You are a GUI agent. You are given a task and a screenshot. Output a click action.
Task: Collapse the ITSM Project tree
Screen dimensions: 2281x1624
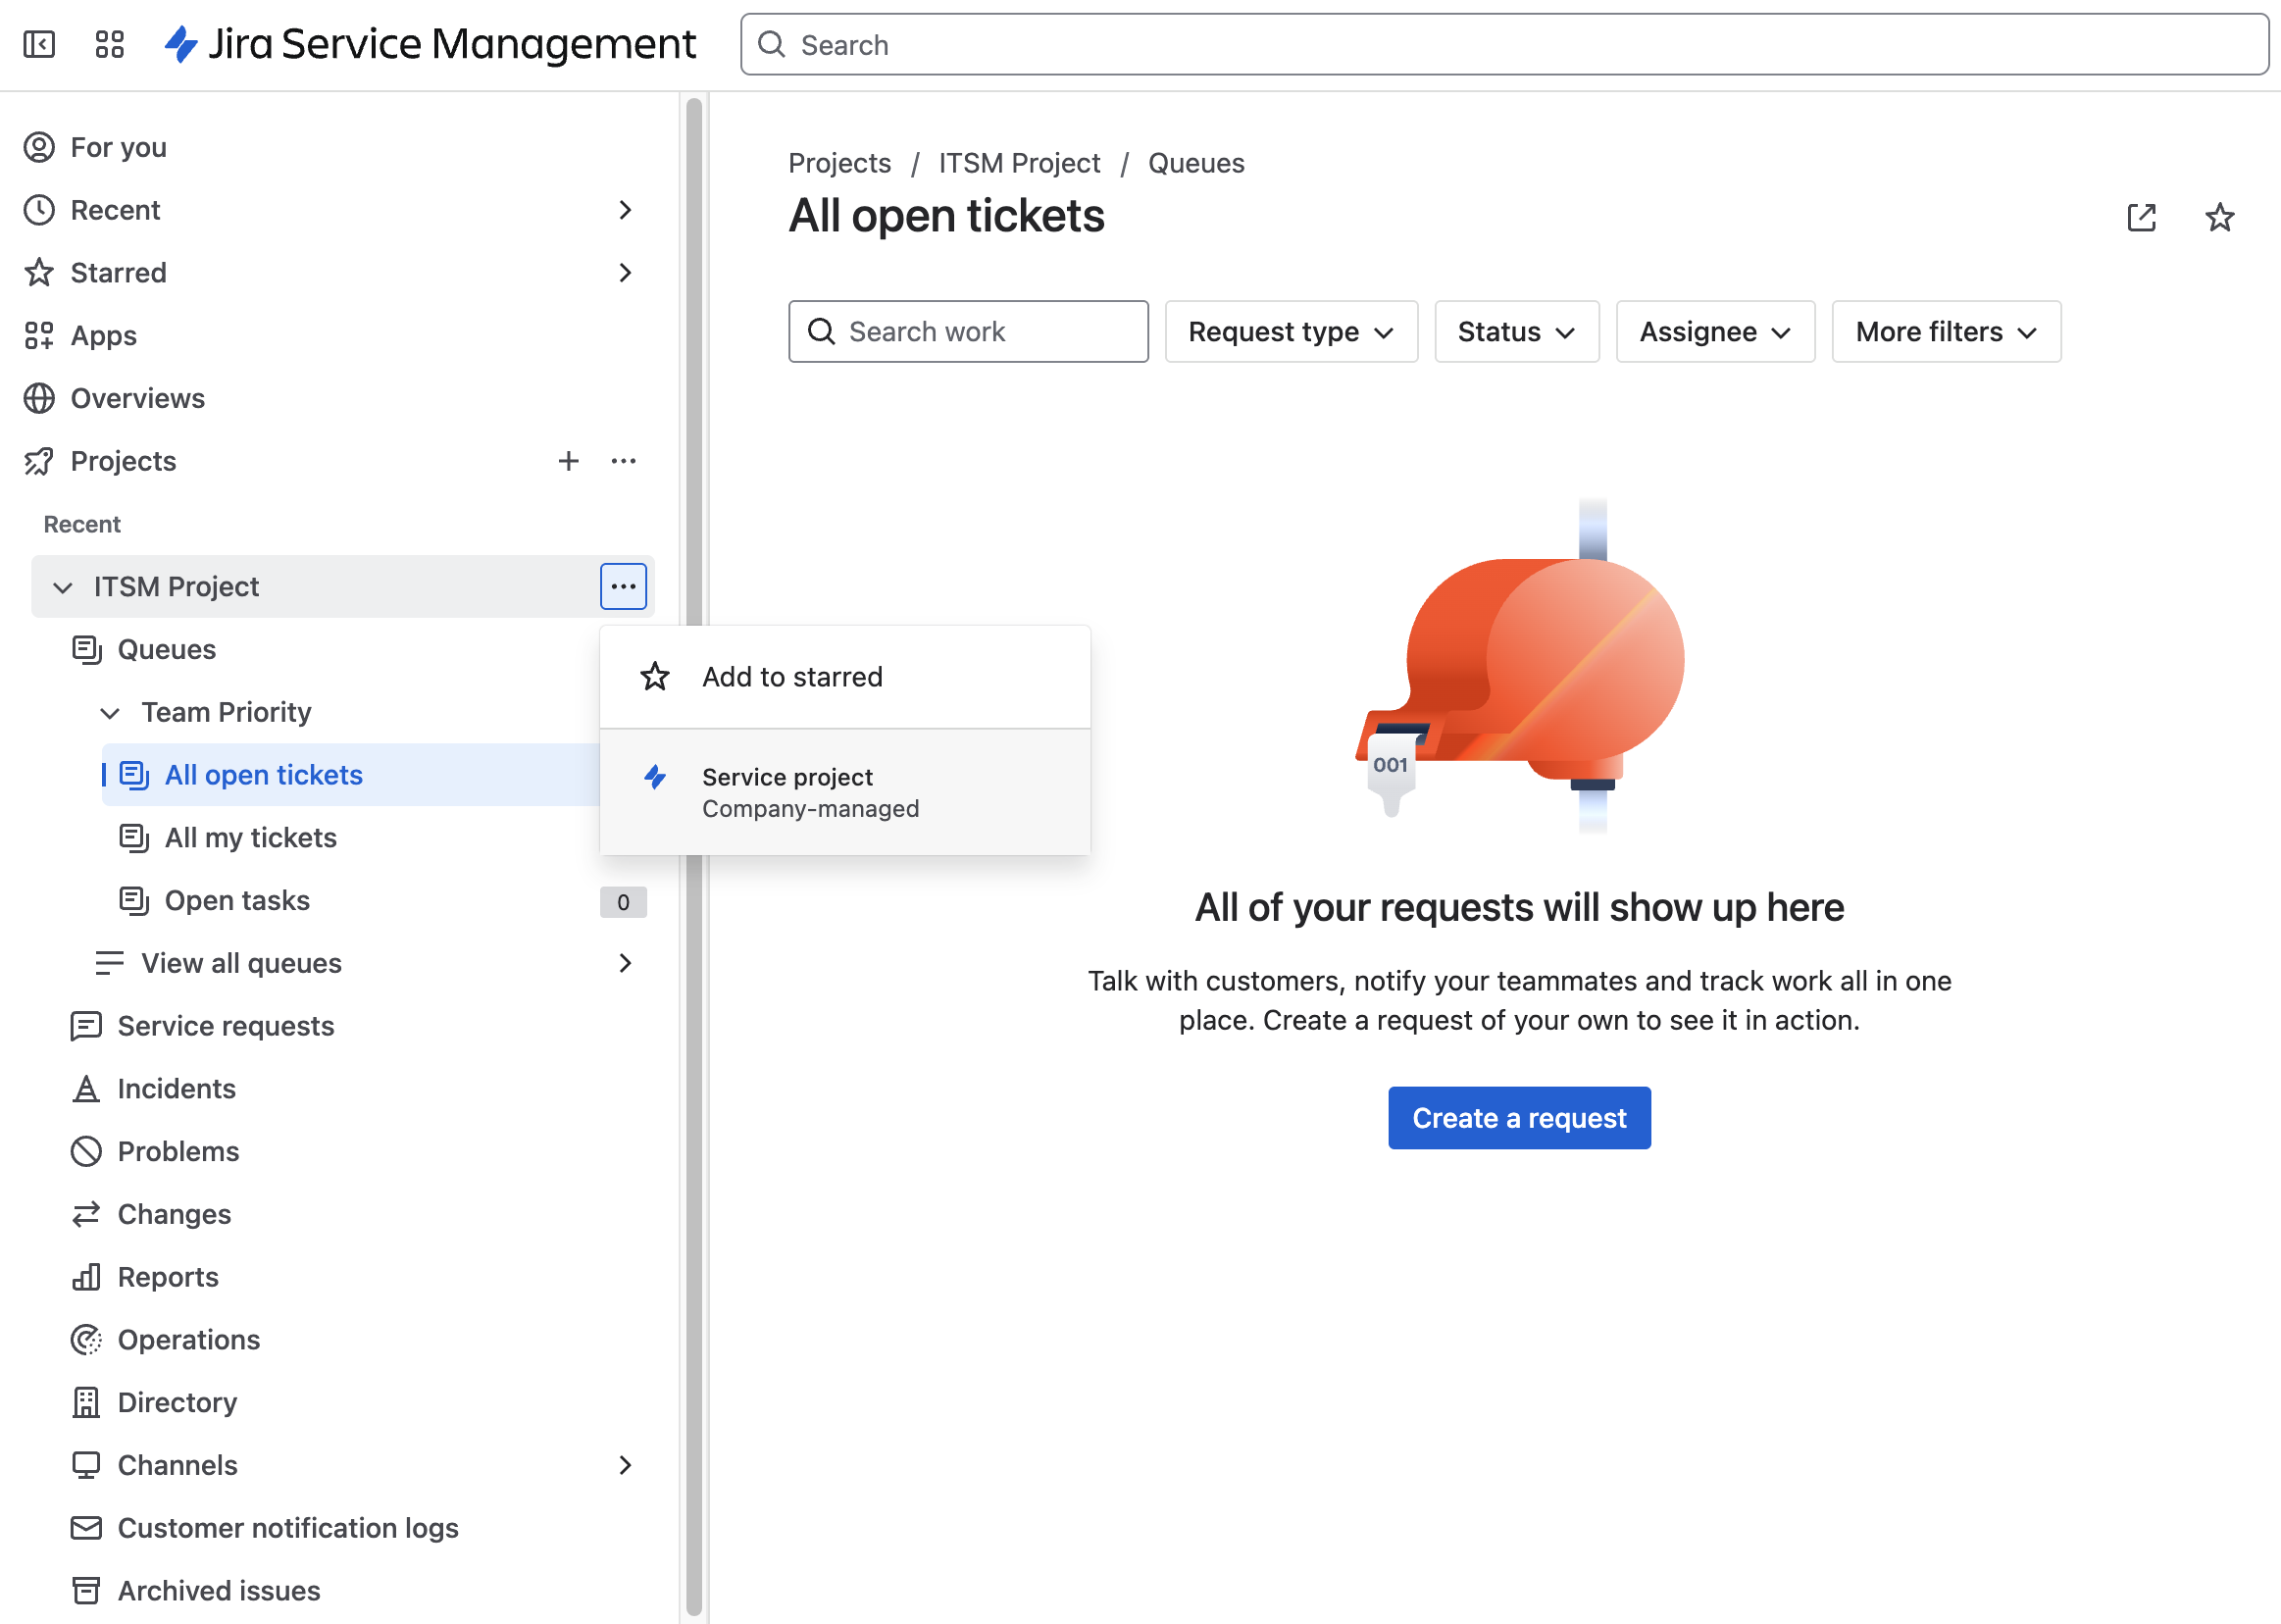(x=63, y=587)
